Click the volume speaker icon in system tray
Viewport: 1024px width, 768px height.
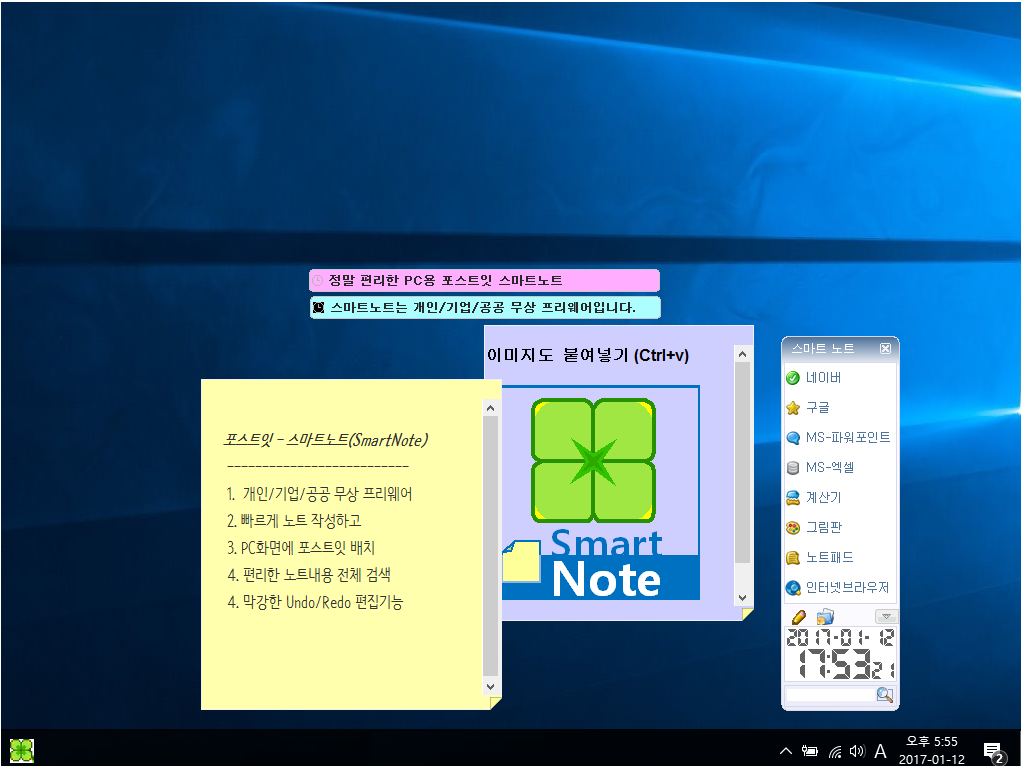coord(856,751)
